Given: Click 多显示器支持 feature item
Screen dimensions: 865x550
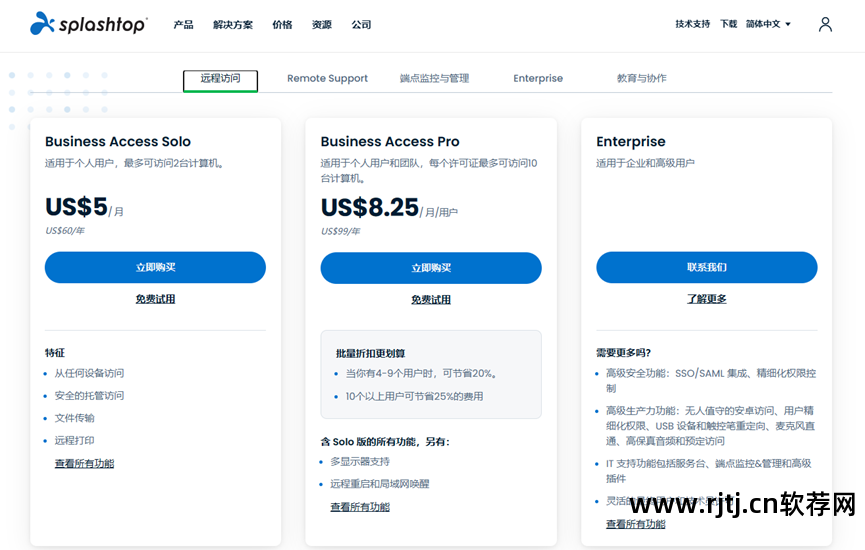Looking at the screenshot, I should click(x=360, y=461).
